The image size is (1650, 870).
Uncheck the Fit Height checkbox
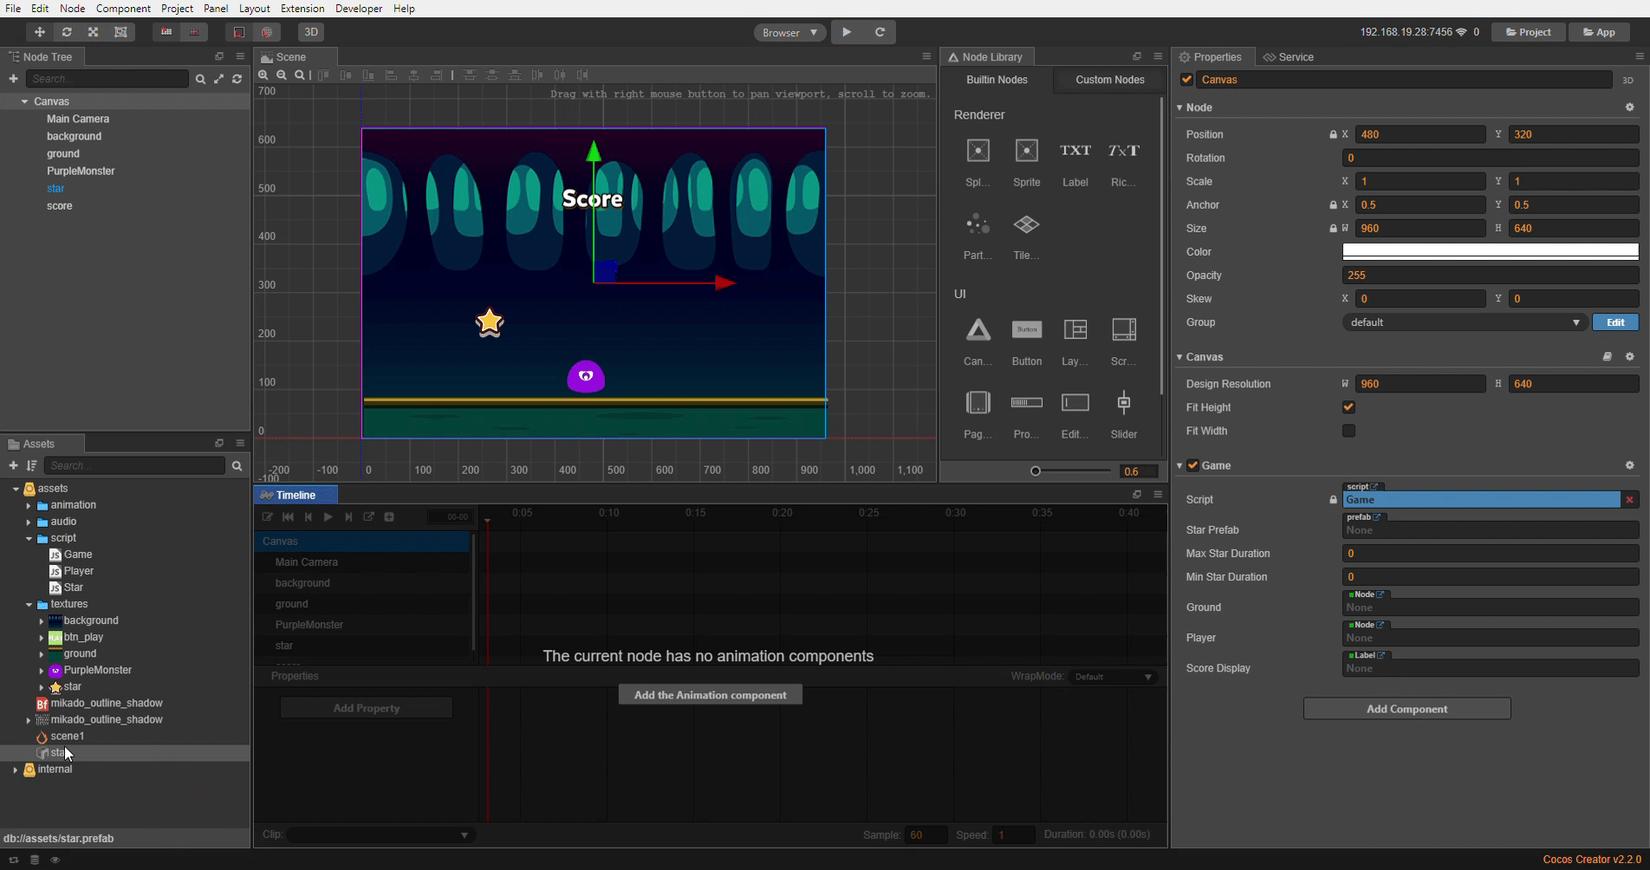tap(1349, 407)
